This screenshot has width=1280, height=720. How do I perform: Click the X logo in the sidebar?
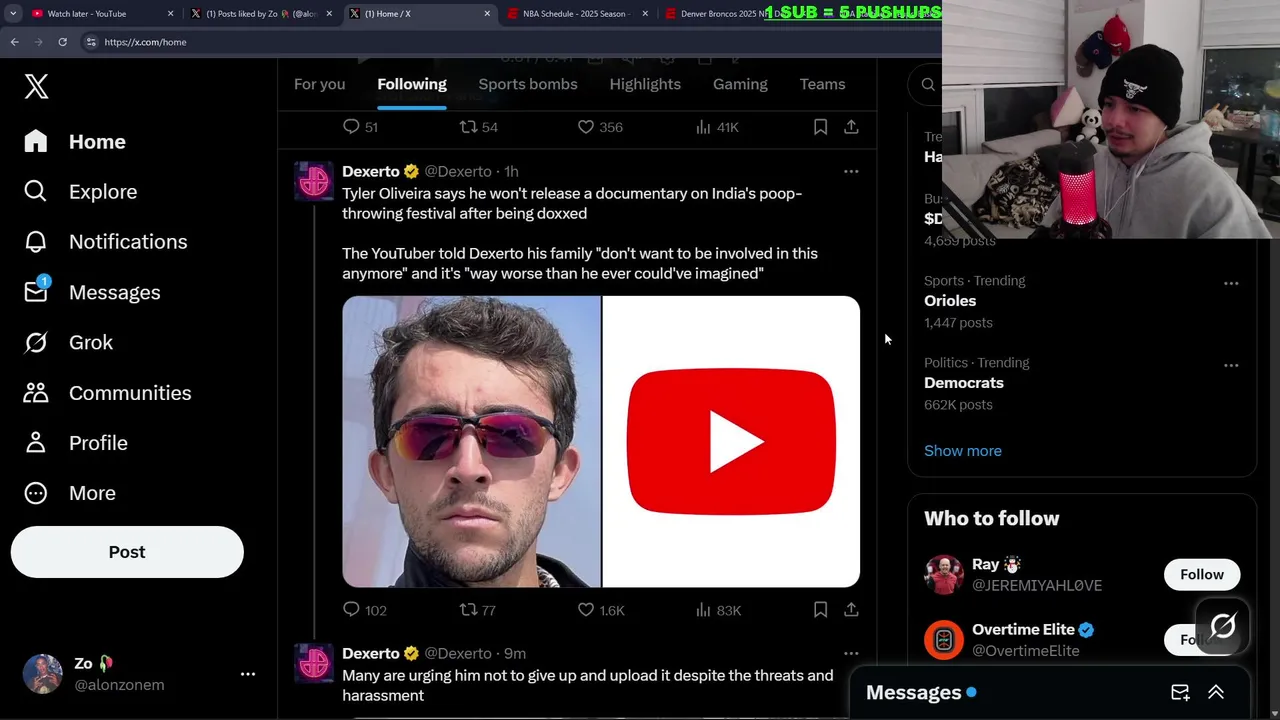(36, 86)
